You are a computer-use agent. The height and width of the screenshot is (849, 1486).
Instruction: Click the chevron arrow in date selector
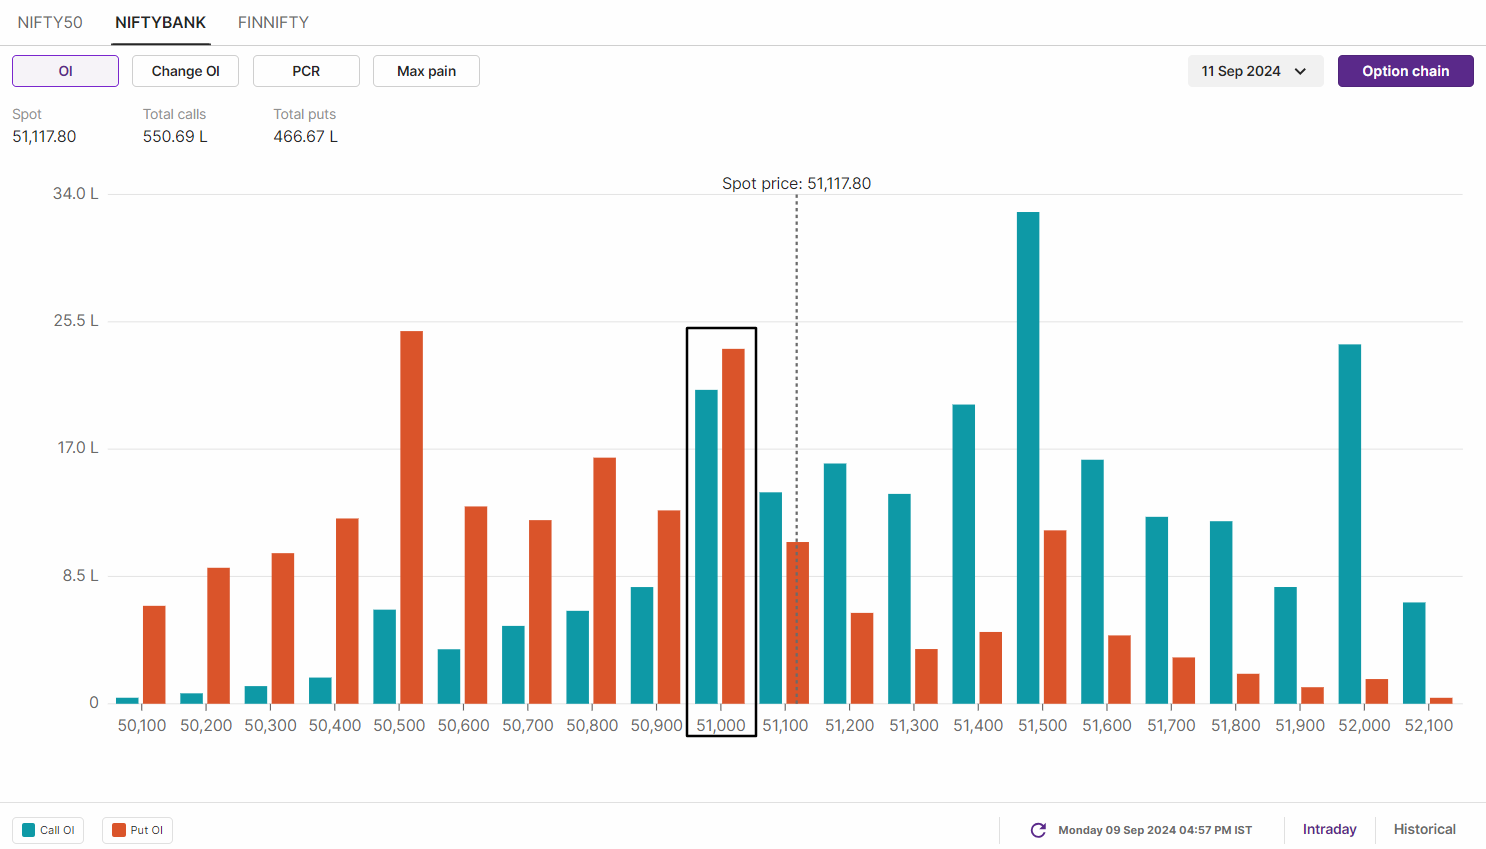click(1300, 71)
